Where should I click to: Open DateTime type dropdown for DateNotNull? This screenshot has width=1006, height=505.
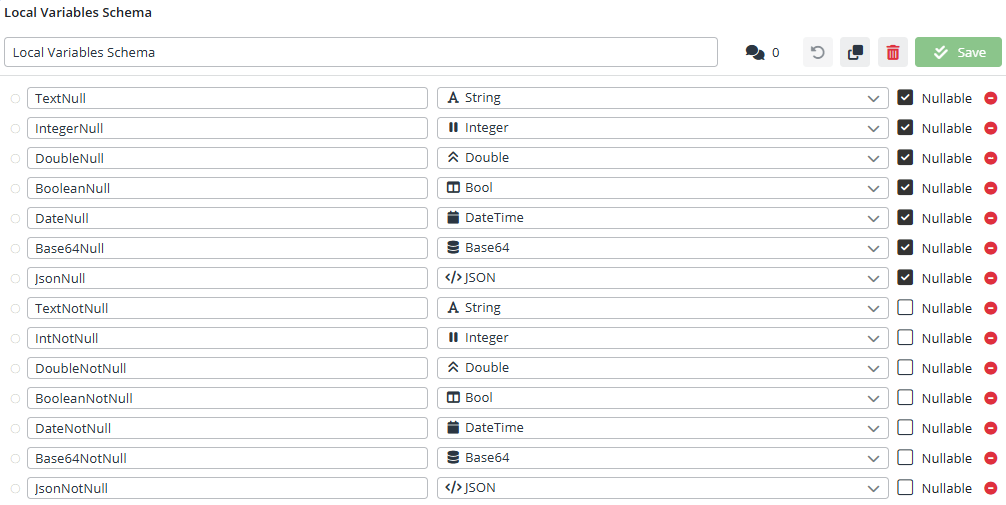coord(662,428)
